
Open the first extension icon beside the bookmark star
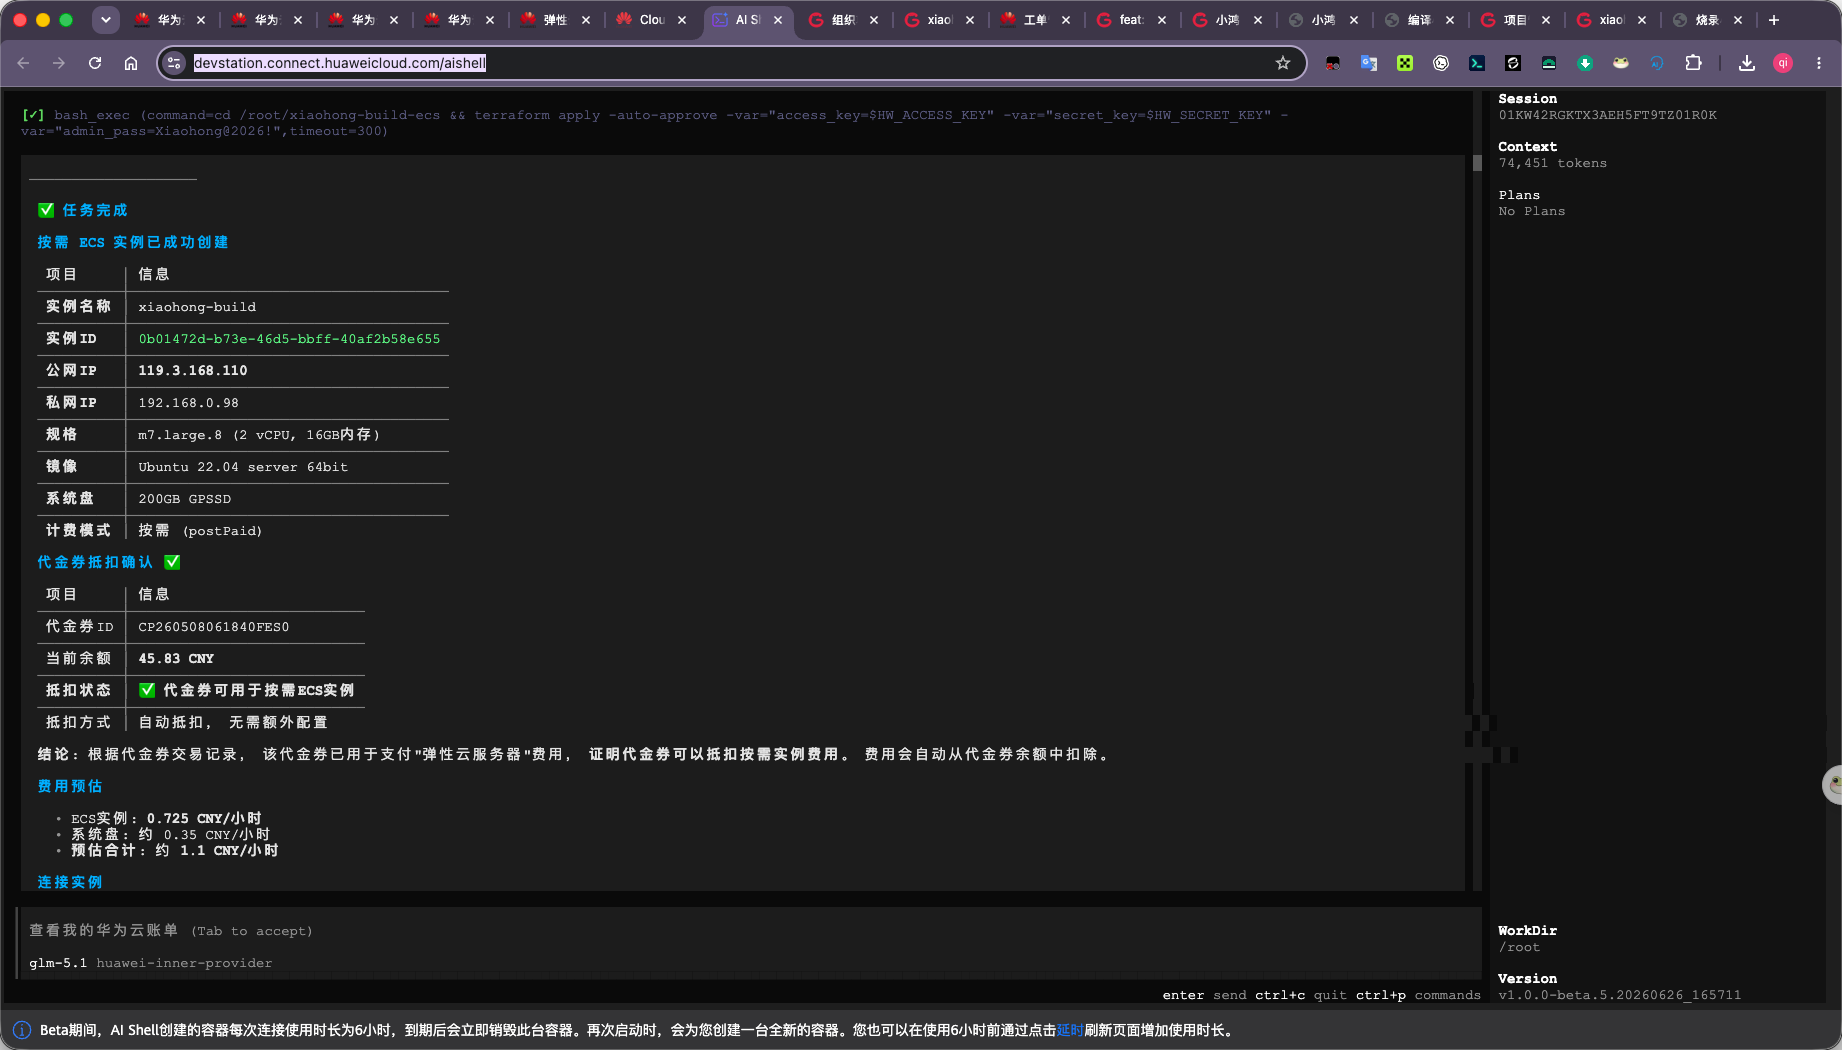pyautogui.click(x=1333, y=63)
